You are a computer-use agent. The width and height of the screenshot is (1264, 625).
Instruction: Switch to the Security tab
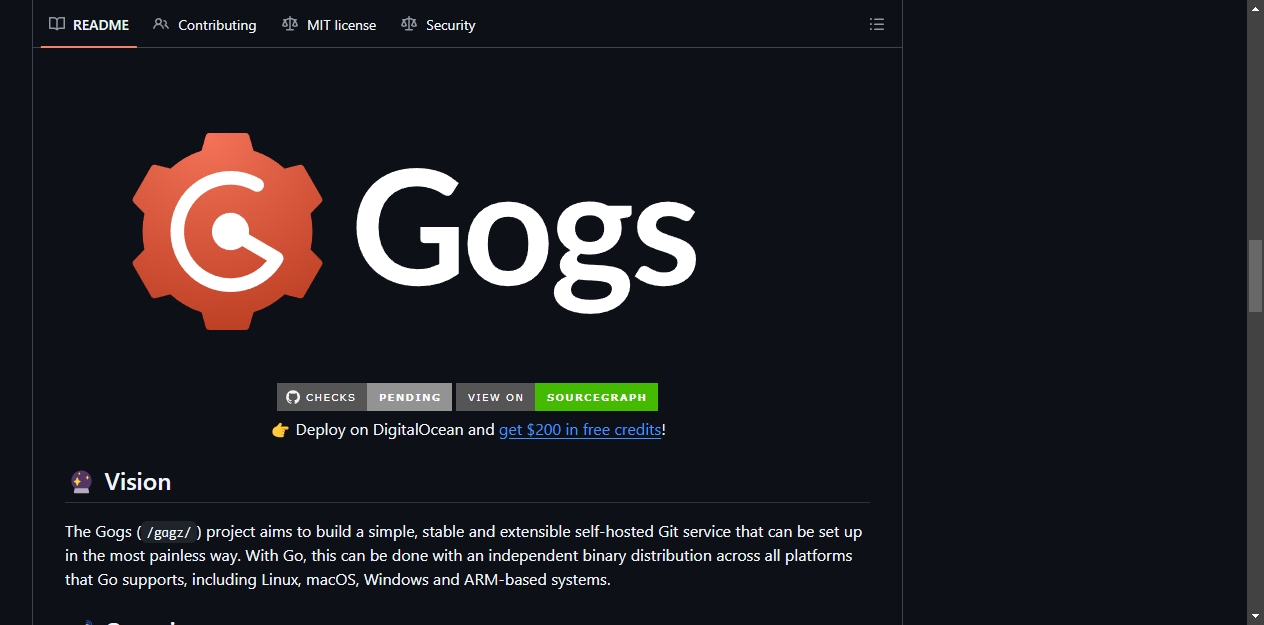(438, 25)
